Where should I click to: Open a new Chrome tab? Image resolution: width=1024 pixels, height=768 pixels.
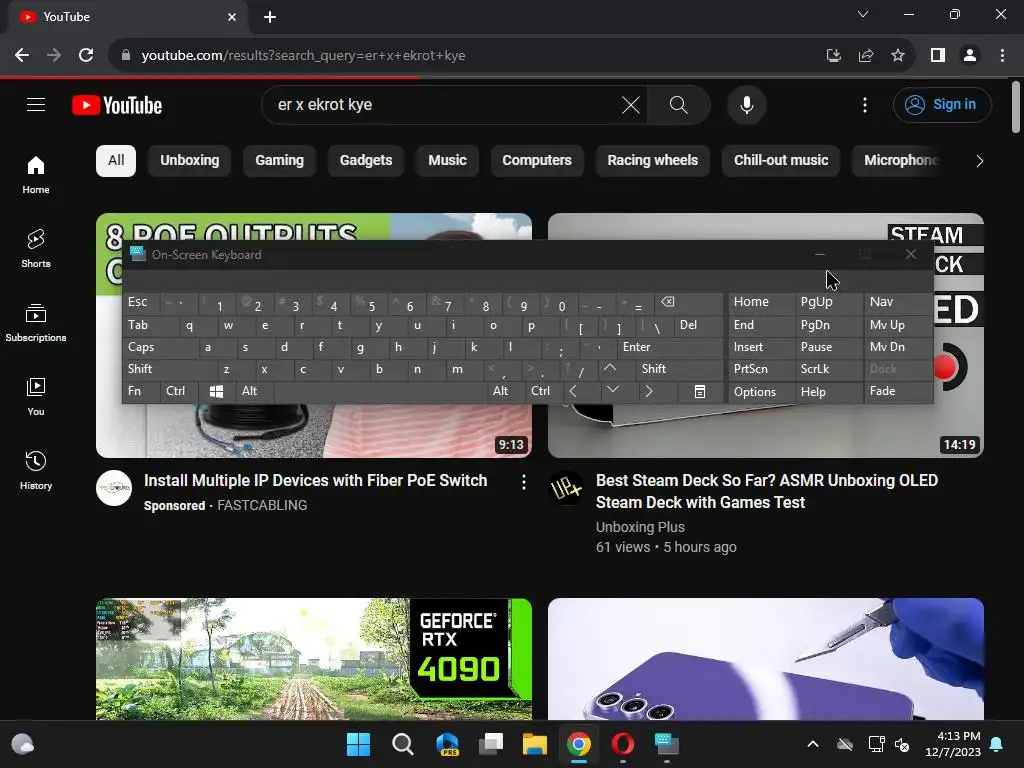click(270, 17)
